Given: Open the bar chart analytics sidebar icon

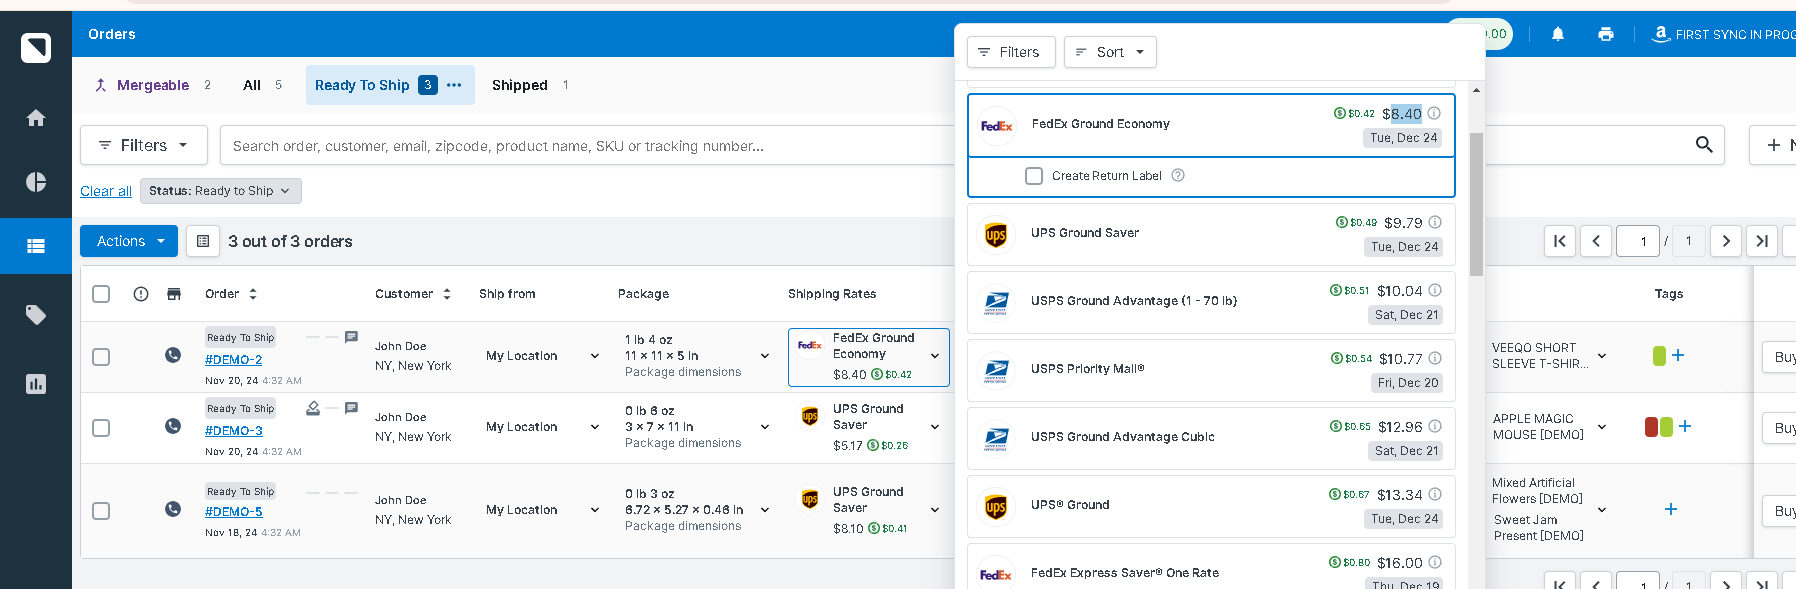Looking at the screenshot, I should pyautogui.click(x=36, y=384).
